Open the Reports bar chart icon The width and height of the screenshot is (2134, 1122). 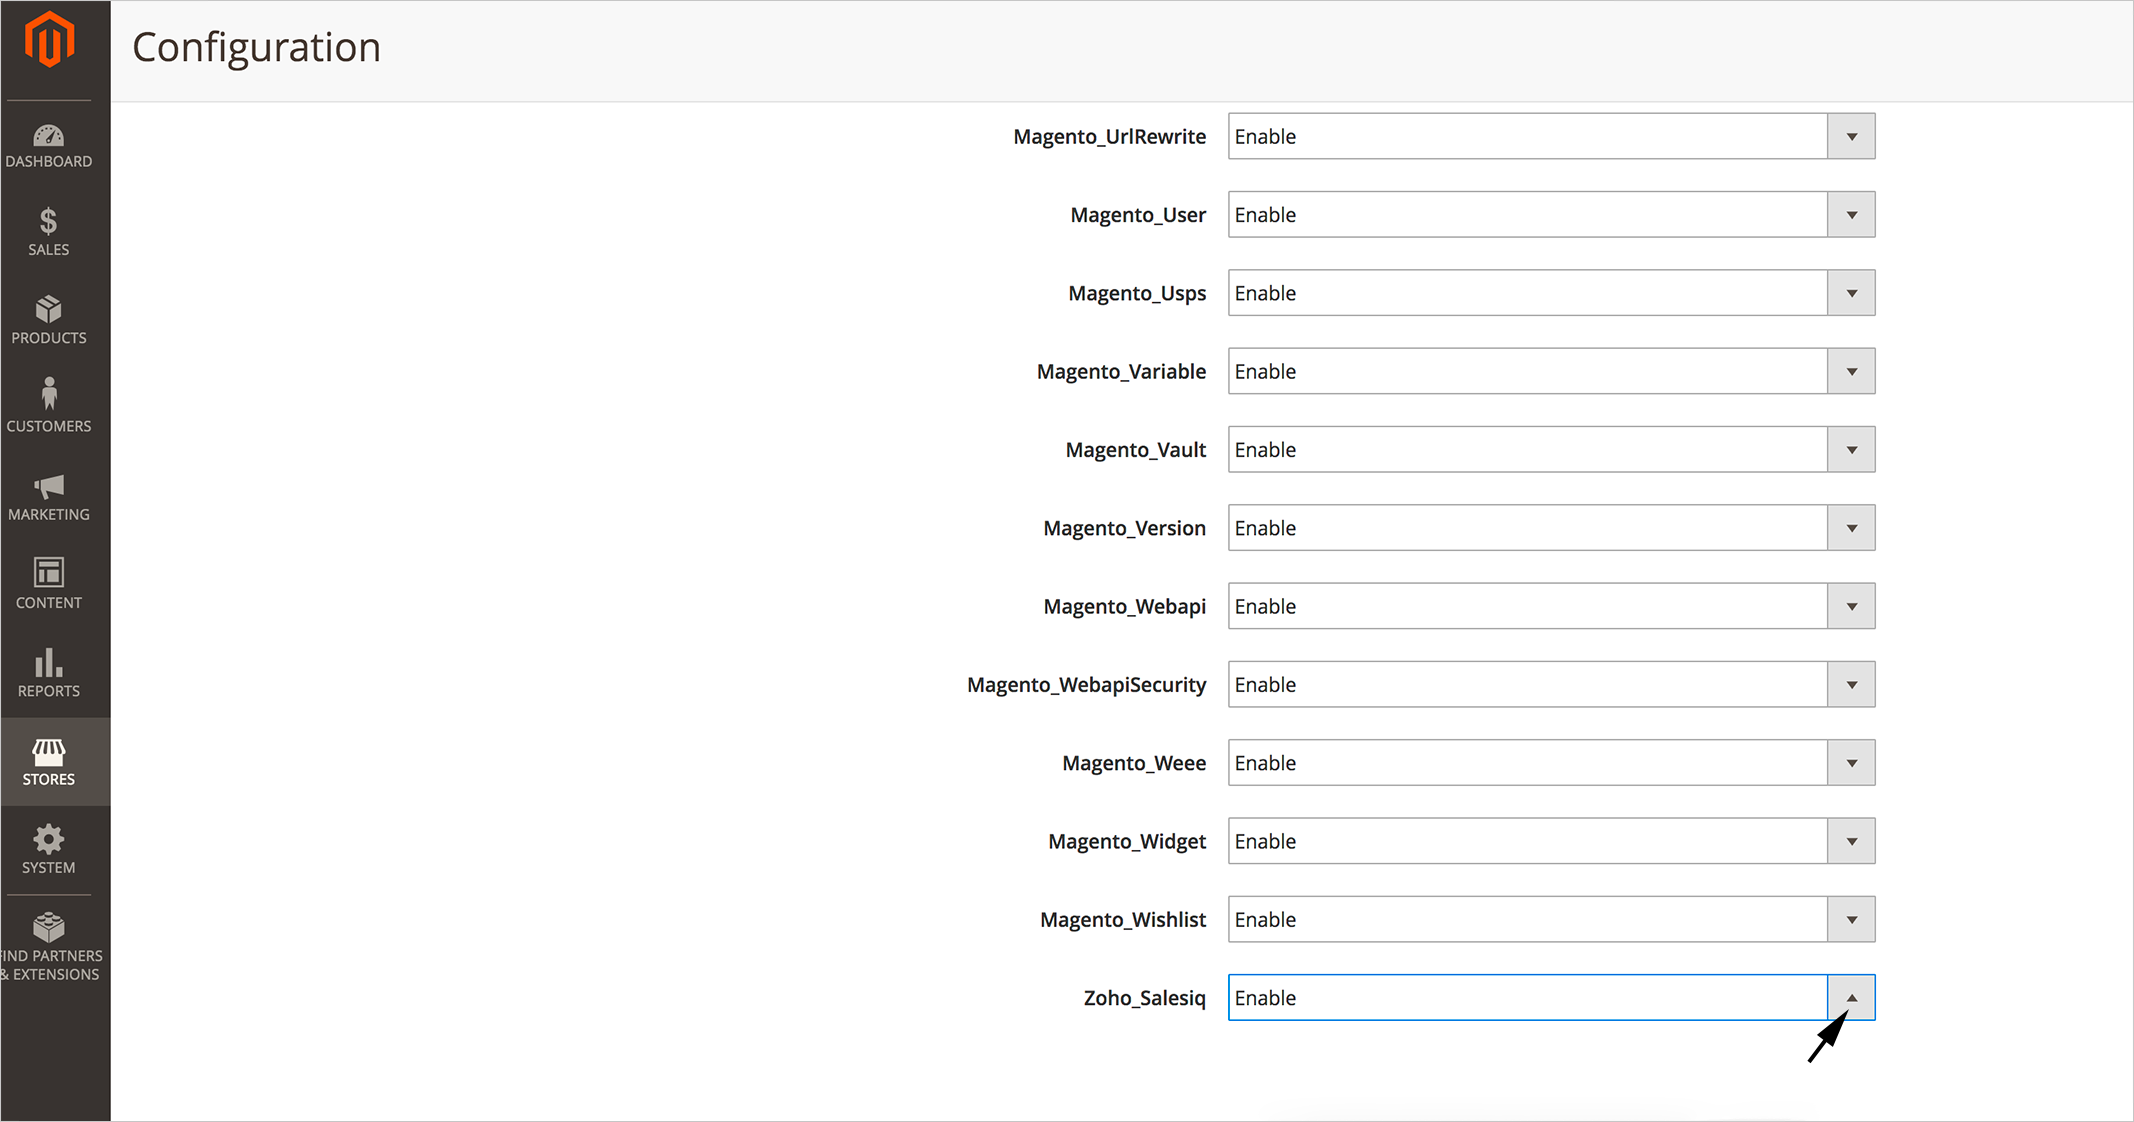click(x=48, y=662)
